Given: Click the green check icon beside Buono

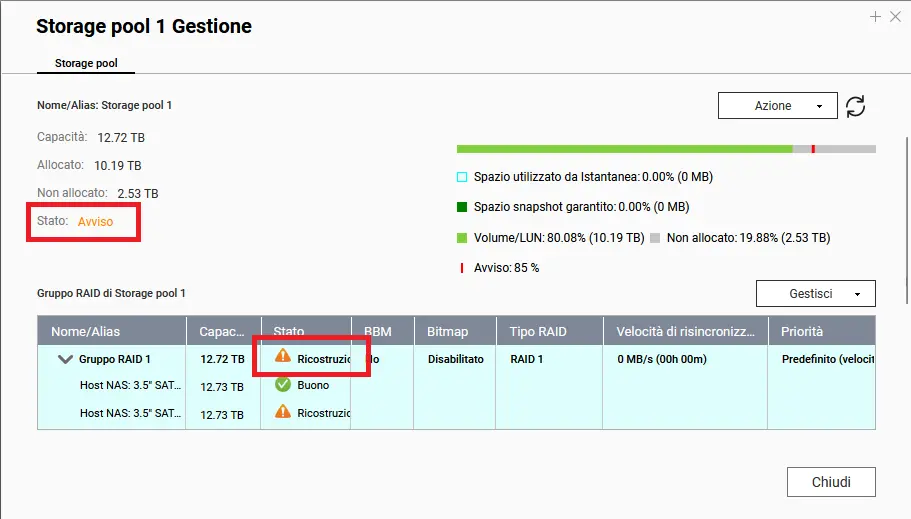Looking at the screenshot, I should click(283, 385).
